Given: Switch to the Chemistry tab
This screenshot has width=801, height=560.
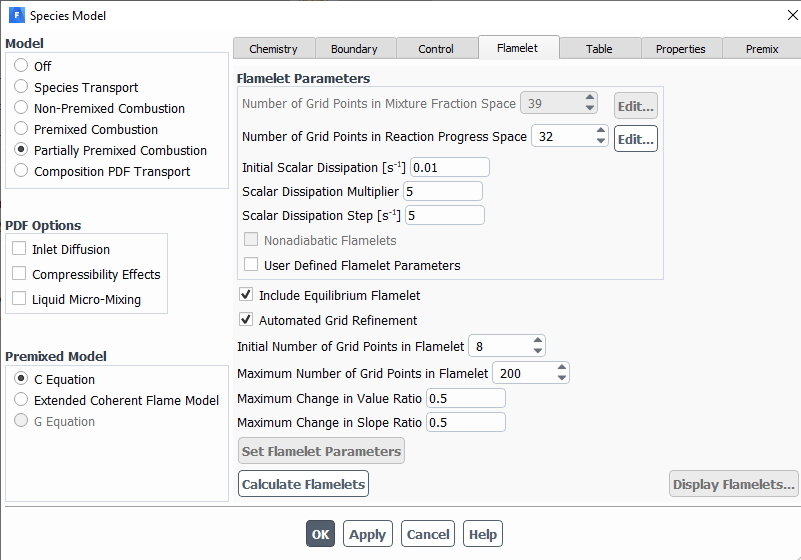Looking at the screenshot, I should click(x=273, y=49).
